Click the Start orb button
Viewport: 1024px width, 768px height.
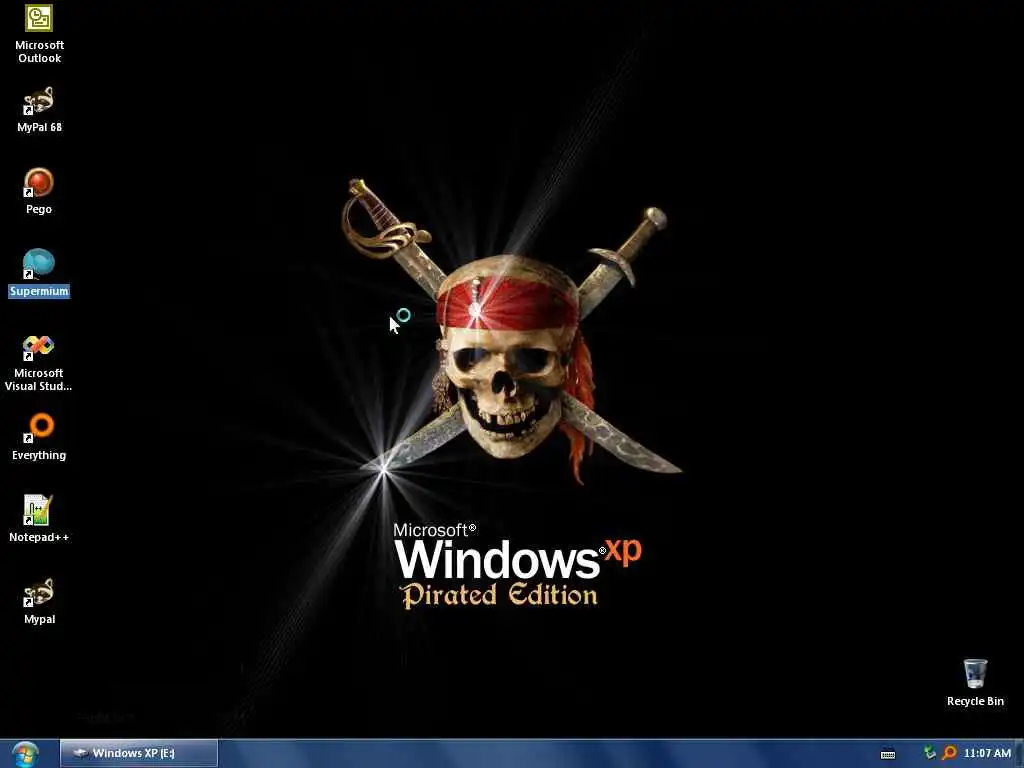pos(25,754)
